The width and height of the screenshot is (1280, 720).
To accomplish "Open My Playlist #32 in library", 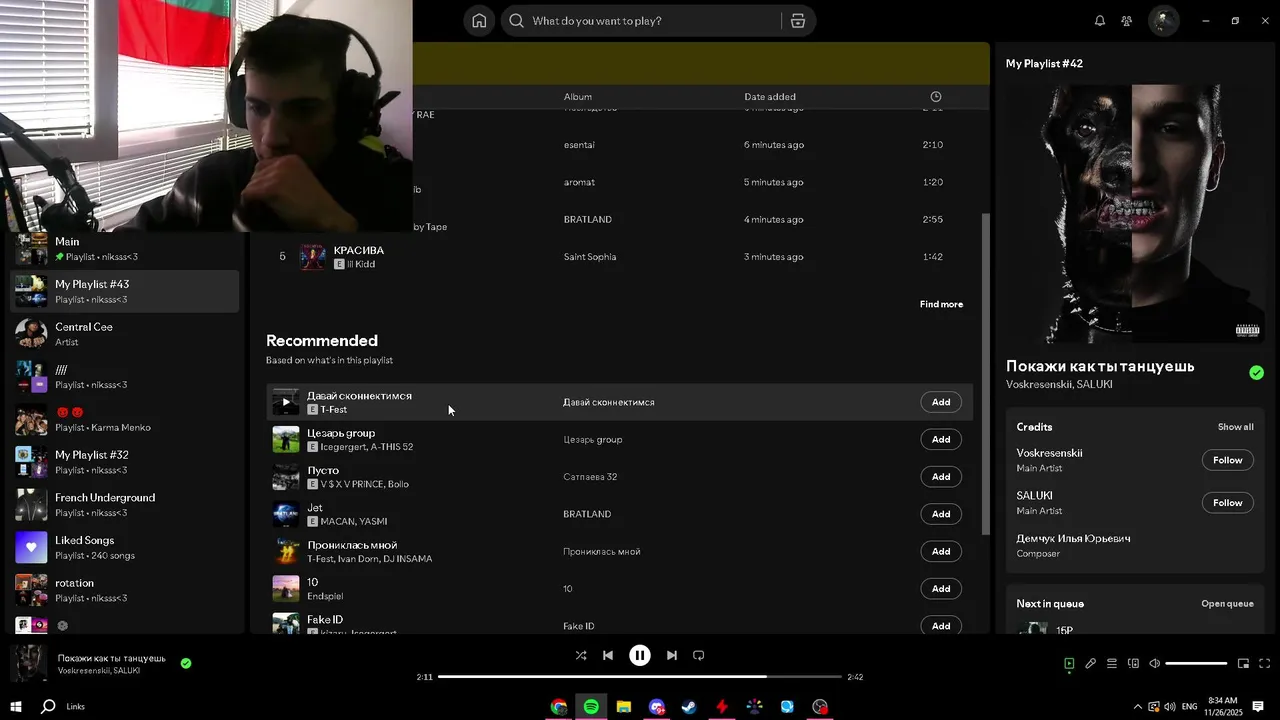I will pyautogui.click(x=125, y=462).
